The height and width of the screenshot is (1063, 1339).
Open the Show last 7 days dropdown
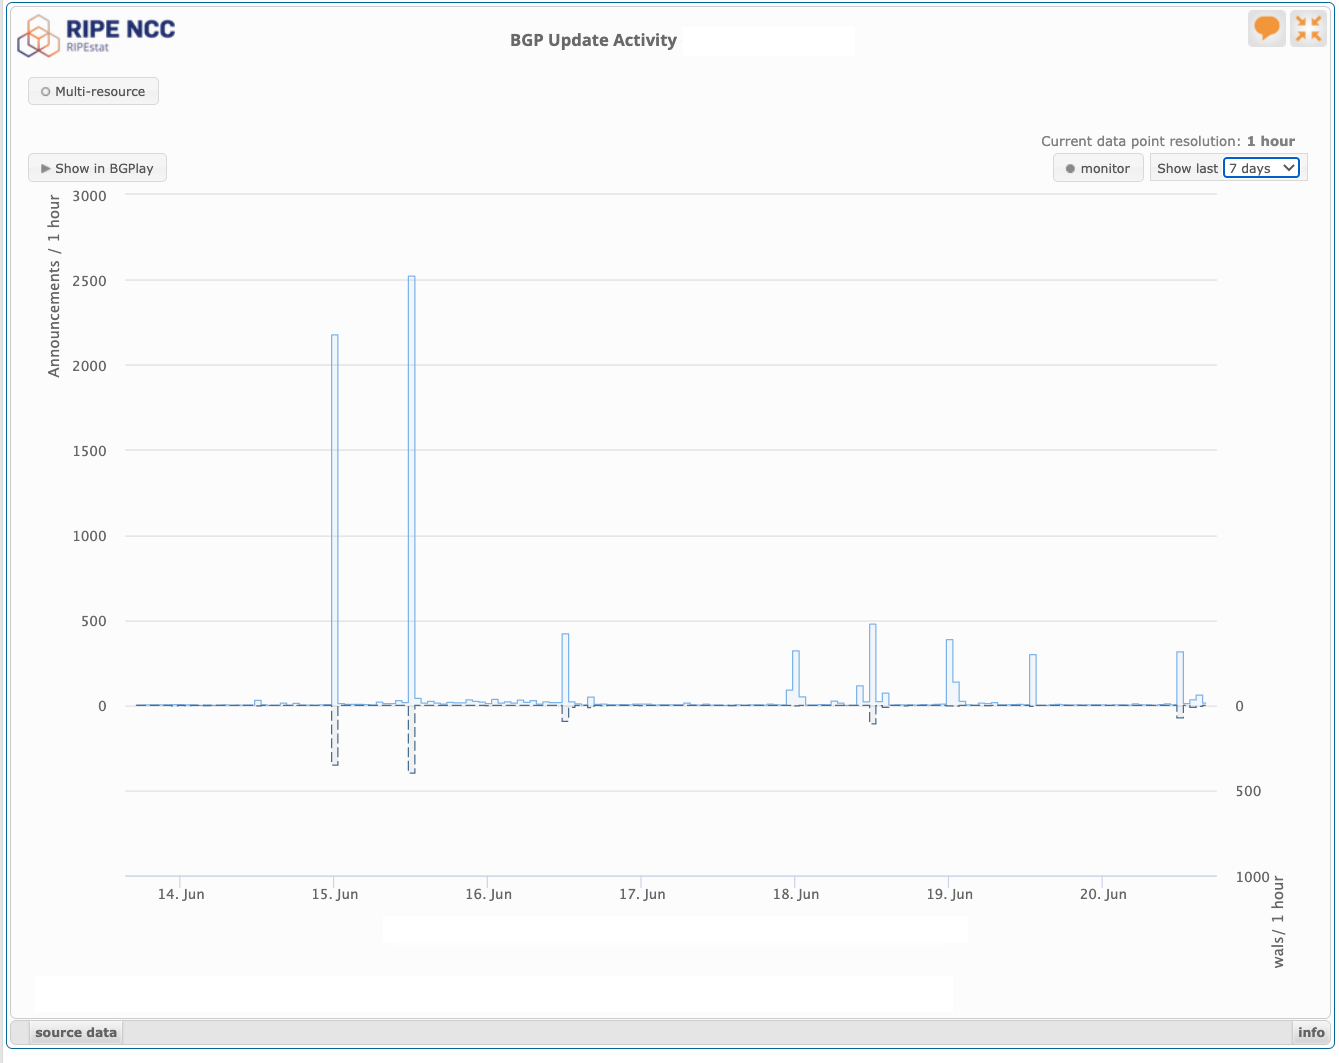pos(1262,168)
